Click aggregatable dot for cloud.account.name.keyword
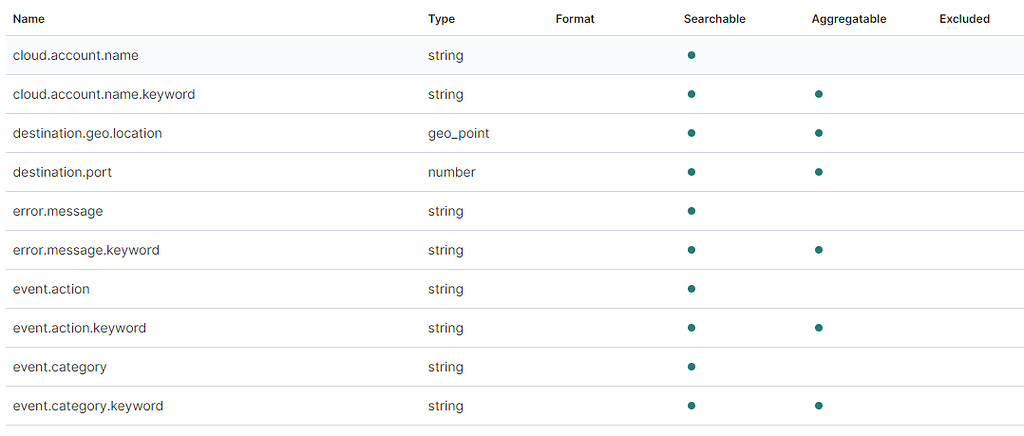Image resolution: width=1024 pixels, height=436 pixels. tap(819, 94)
